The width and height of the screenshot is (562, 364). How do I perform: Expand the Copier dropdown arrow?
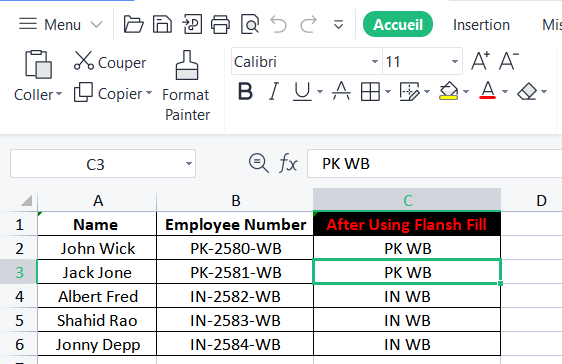149,93
